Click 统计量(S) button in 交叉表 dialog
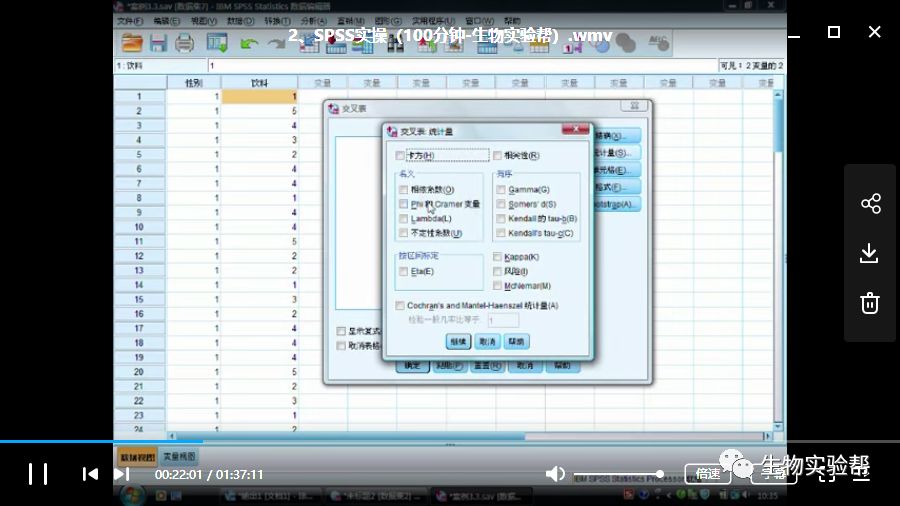900x506 pixels. [x=616, y=153]
